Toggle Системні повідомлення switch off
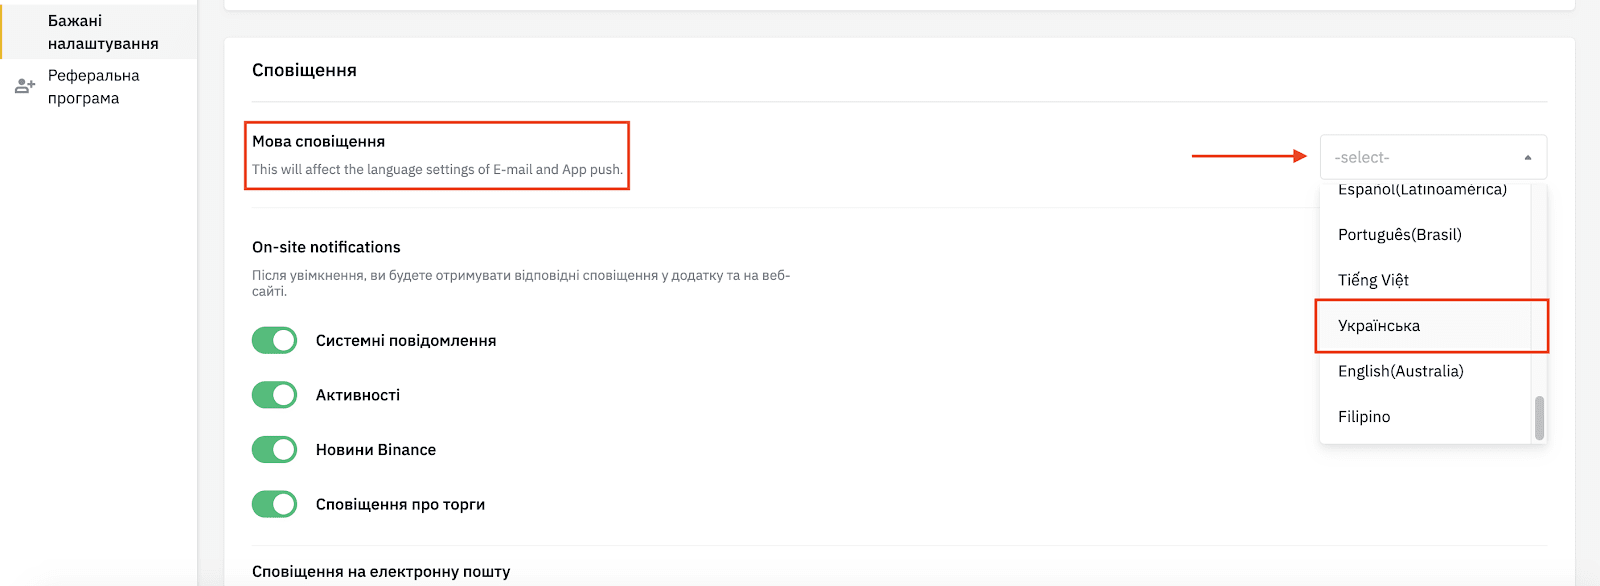Viewport: 1600px width, 586px height. [274, 341]
